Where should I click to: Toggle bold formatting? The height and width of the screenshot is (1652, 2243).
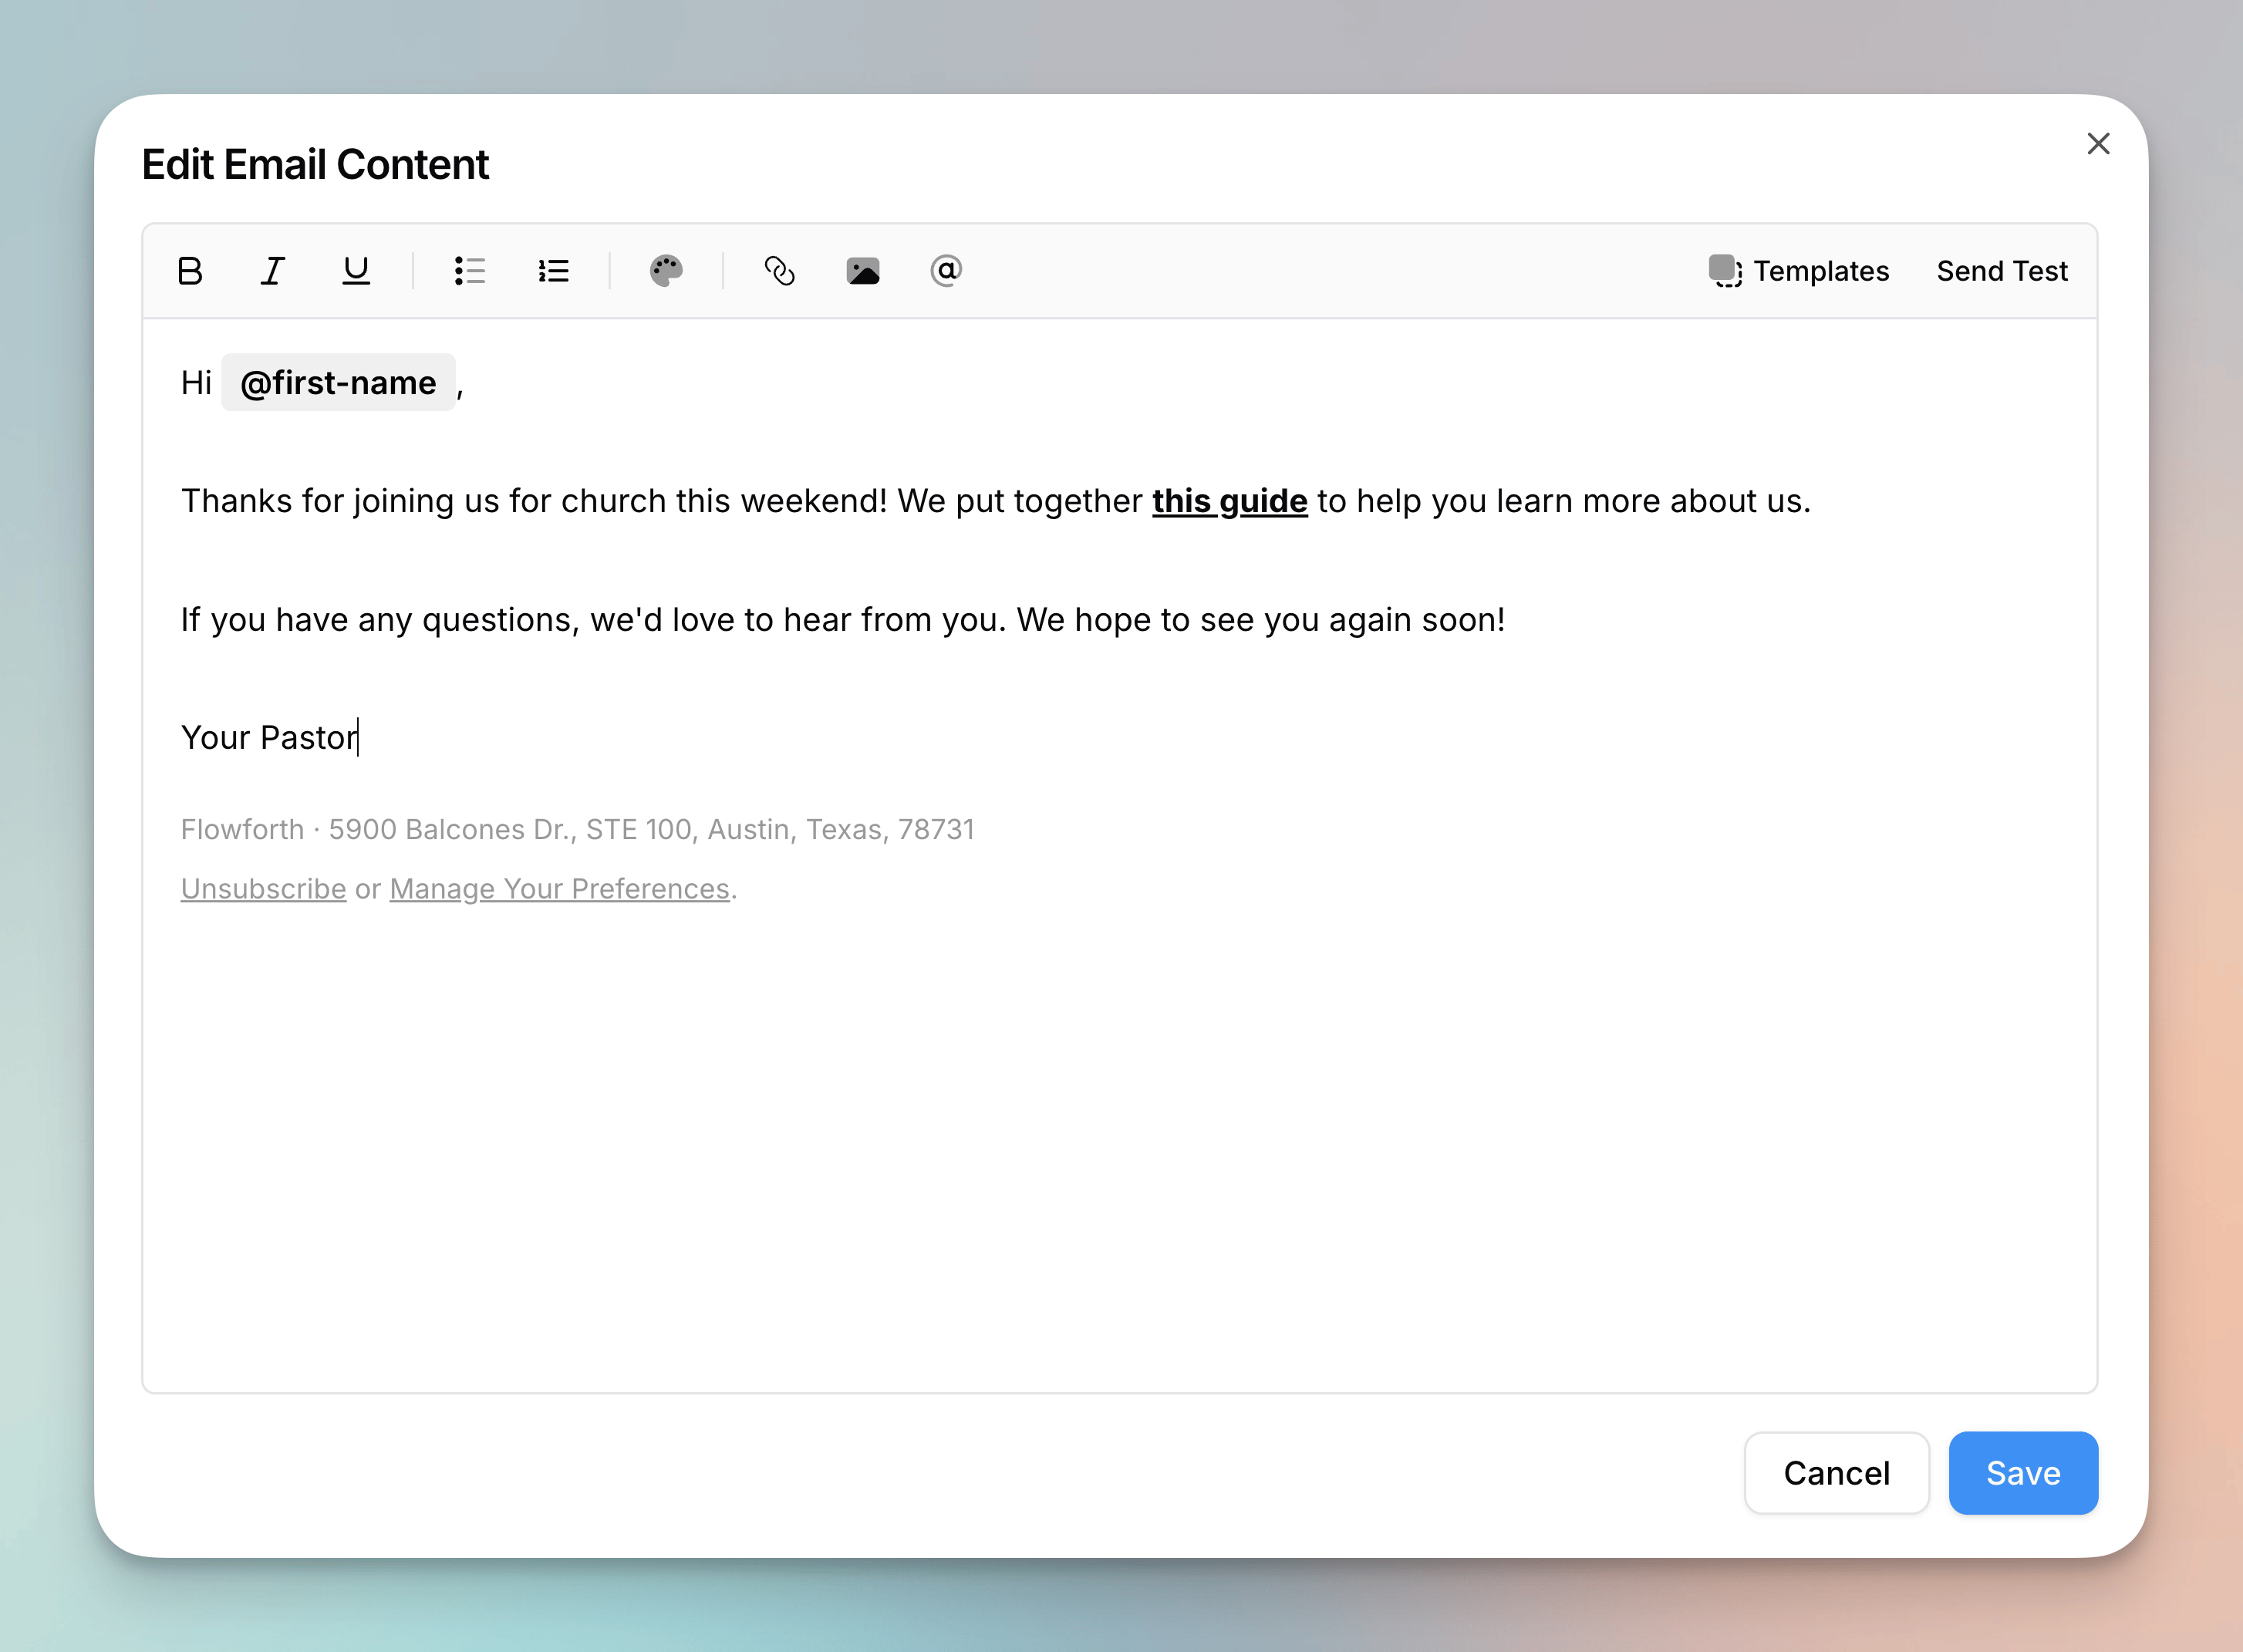point(190,271)
